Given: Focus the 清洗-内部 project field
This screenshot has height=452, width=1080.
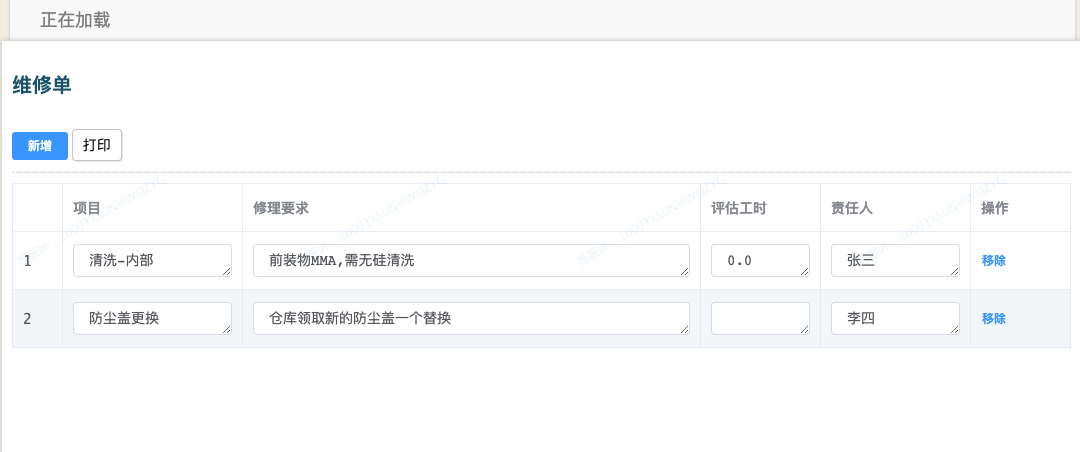Looking at the screenshot, I should pos(152,260).
